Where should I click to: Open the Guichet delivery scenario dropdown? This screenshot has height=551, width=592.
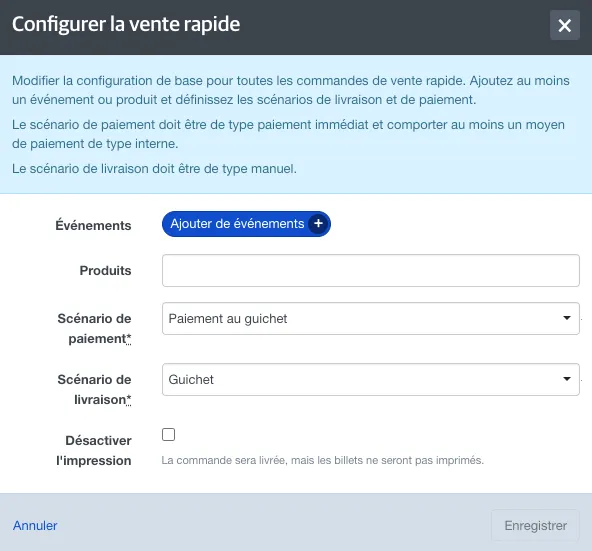[x=371, y=379]
